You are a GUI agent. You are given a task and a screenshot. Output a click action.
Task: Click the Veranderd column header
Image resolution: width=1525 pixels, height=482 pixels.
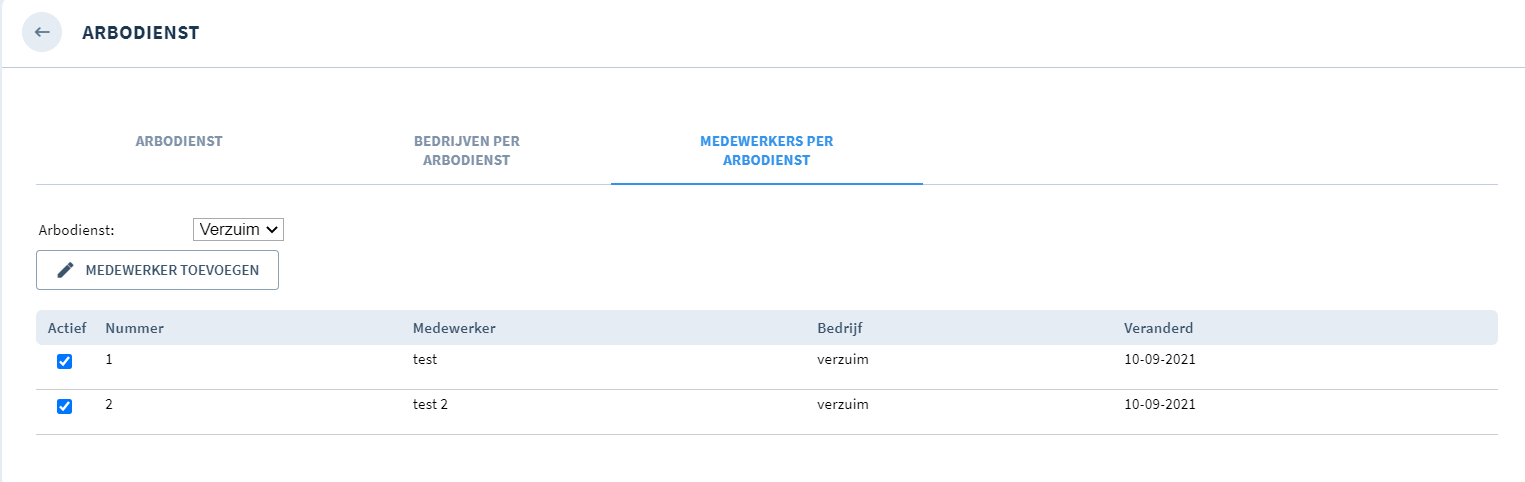1159,328
